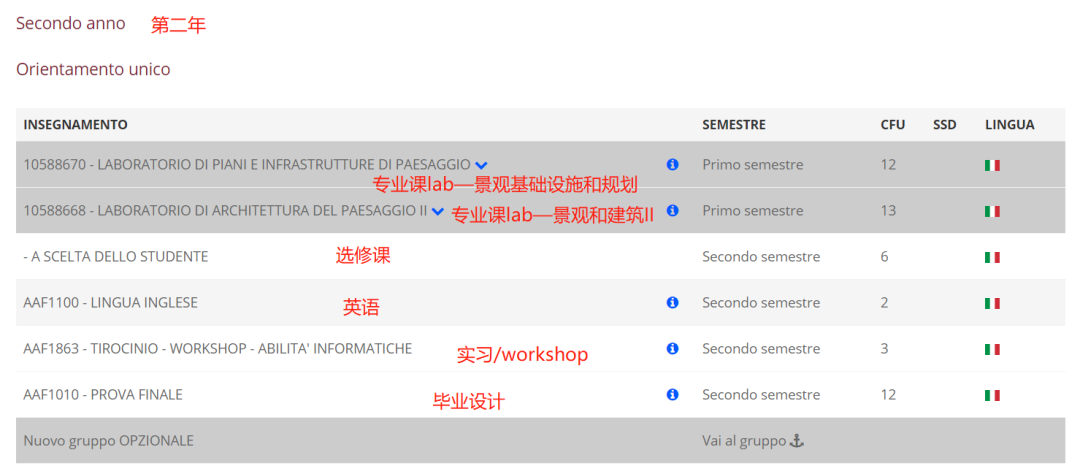Select 10588668 Laboratorio di Architettura course name
This screenshot has width=1080, height=466.
coord(225,211)
